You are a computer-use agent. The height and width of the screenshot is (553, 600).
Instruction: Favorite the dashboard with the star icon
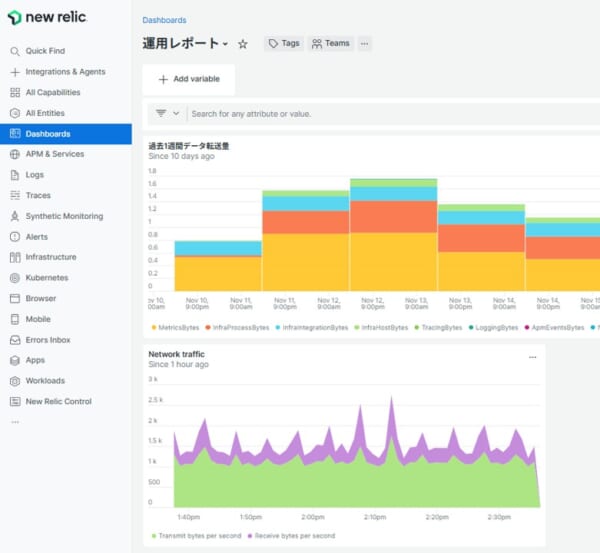pyautogui.click(x=243, y=44)
